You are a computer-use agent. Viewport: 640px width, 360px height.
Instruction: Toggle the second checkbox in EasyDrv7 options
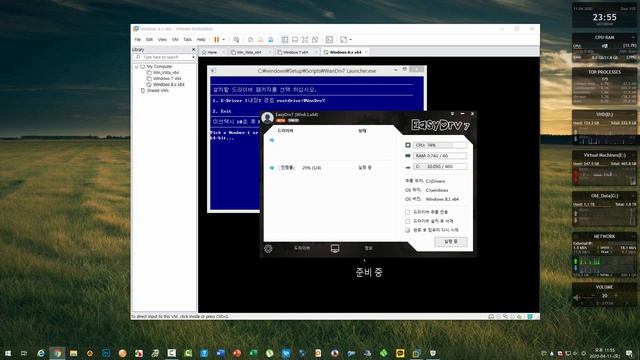(x=407, y=221)
